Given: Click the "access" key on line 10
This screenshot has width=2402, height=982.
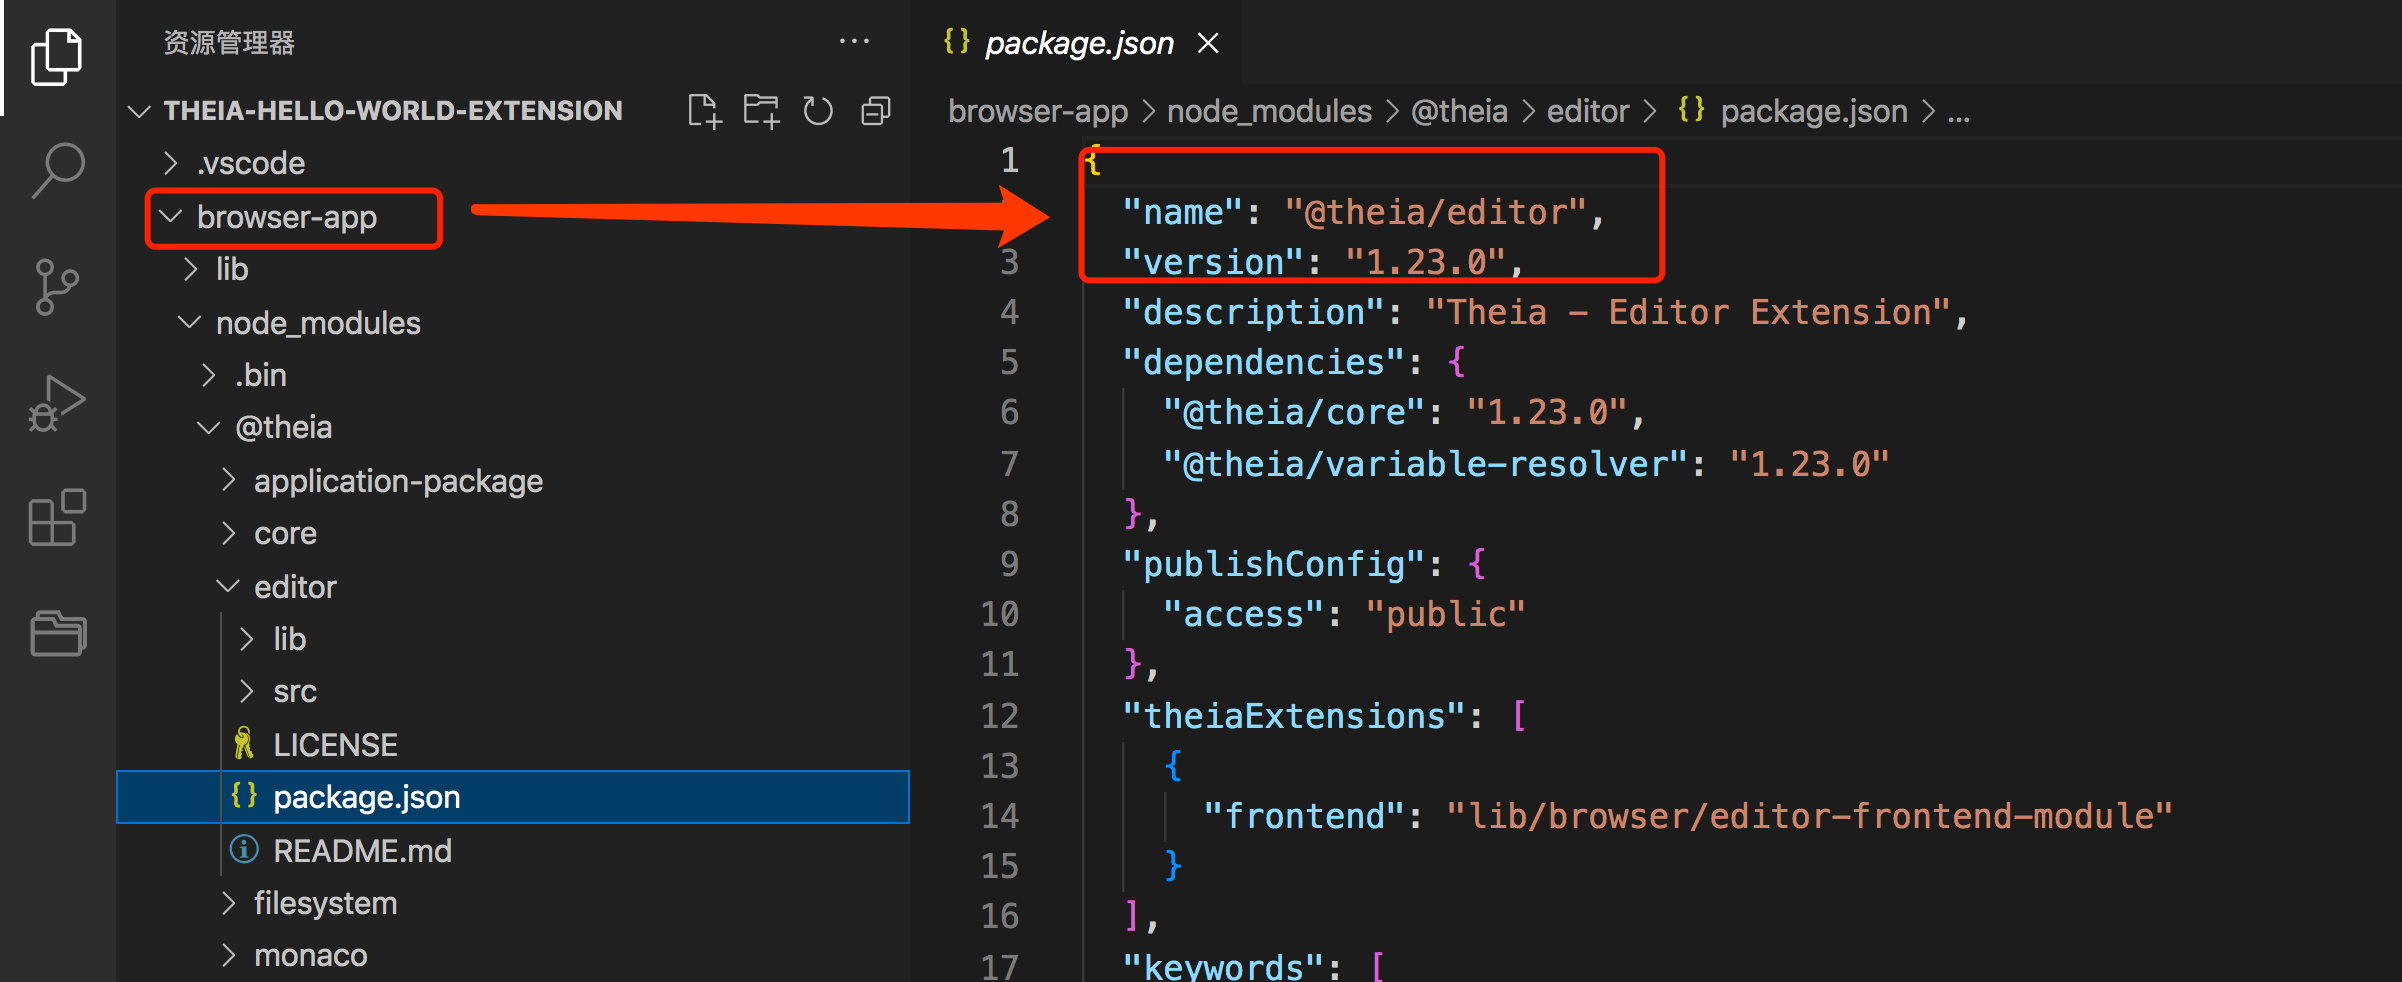Looking at the screenshot, I should (1243, 614).
